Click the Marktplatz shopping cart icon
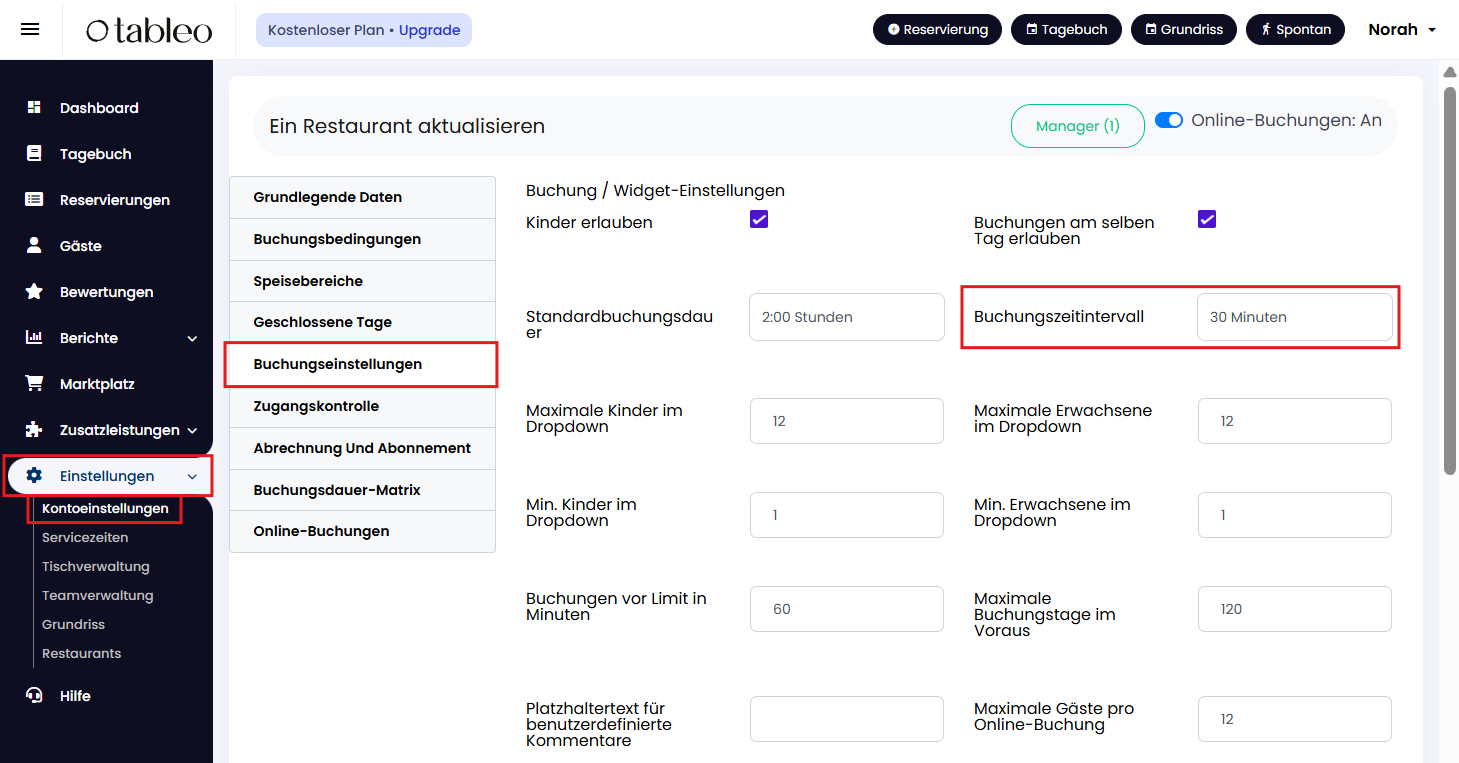 [x=34, y=384]
